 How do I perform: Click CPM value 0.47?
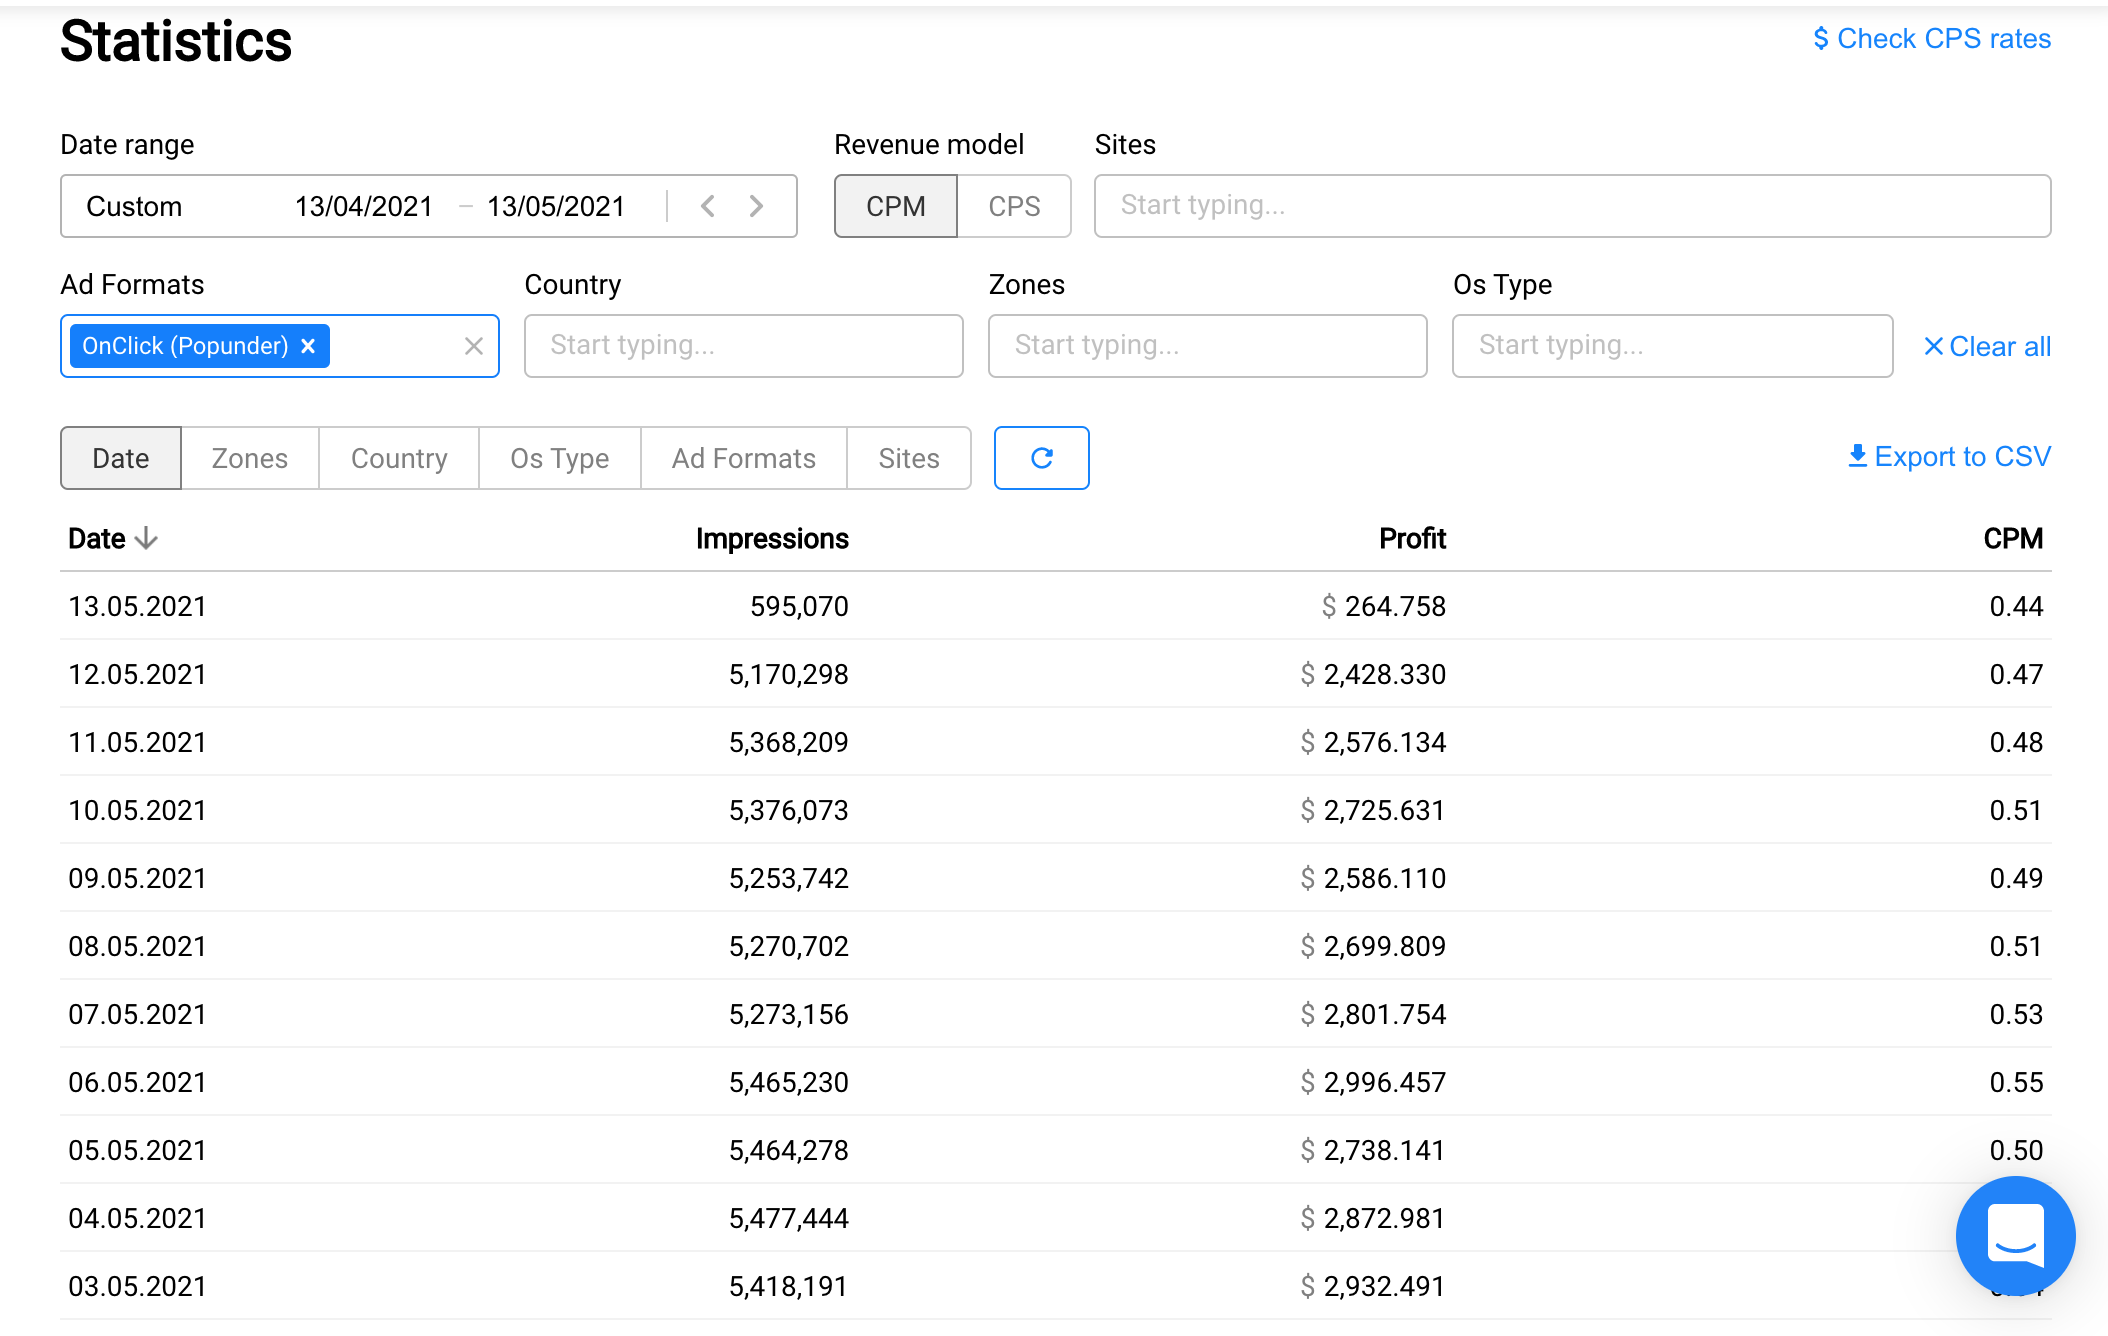coord(2016,675)
